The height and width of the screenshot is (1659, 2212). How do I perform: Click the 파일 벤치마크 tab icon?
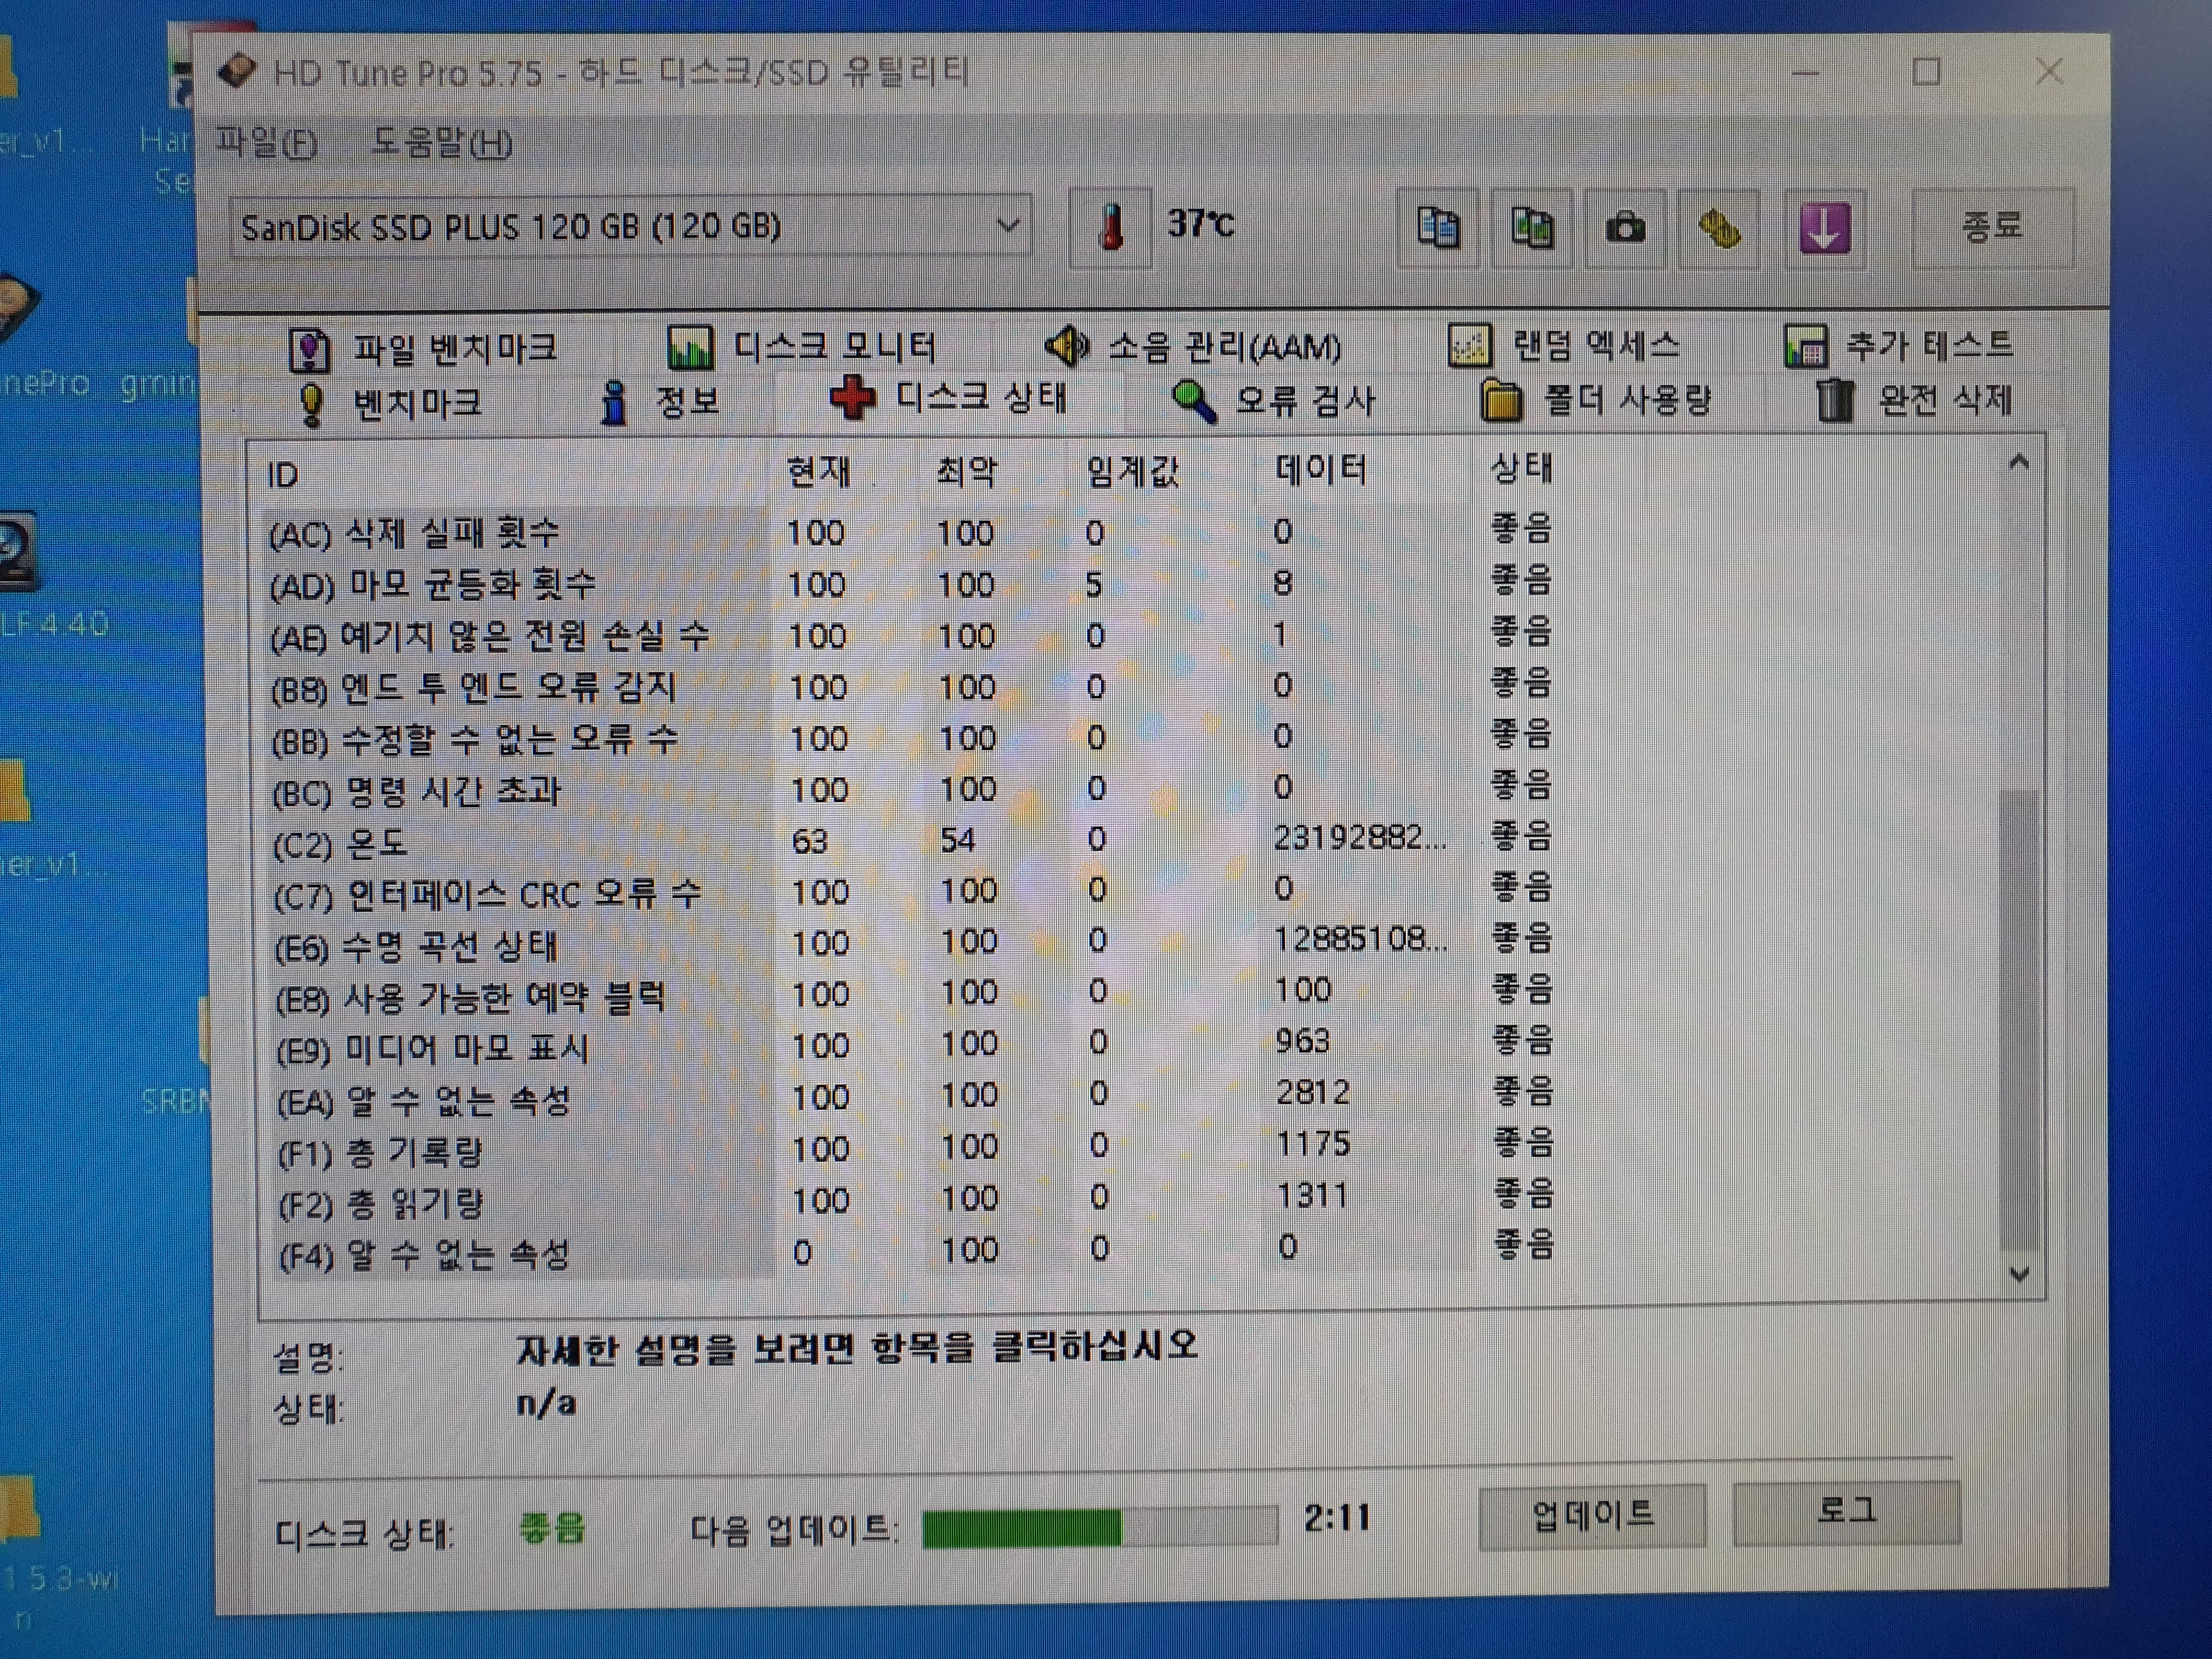pyautogui.click(x=310, y=350)
